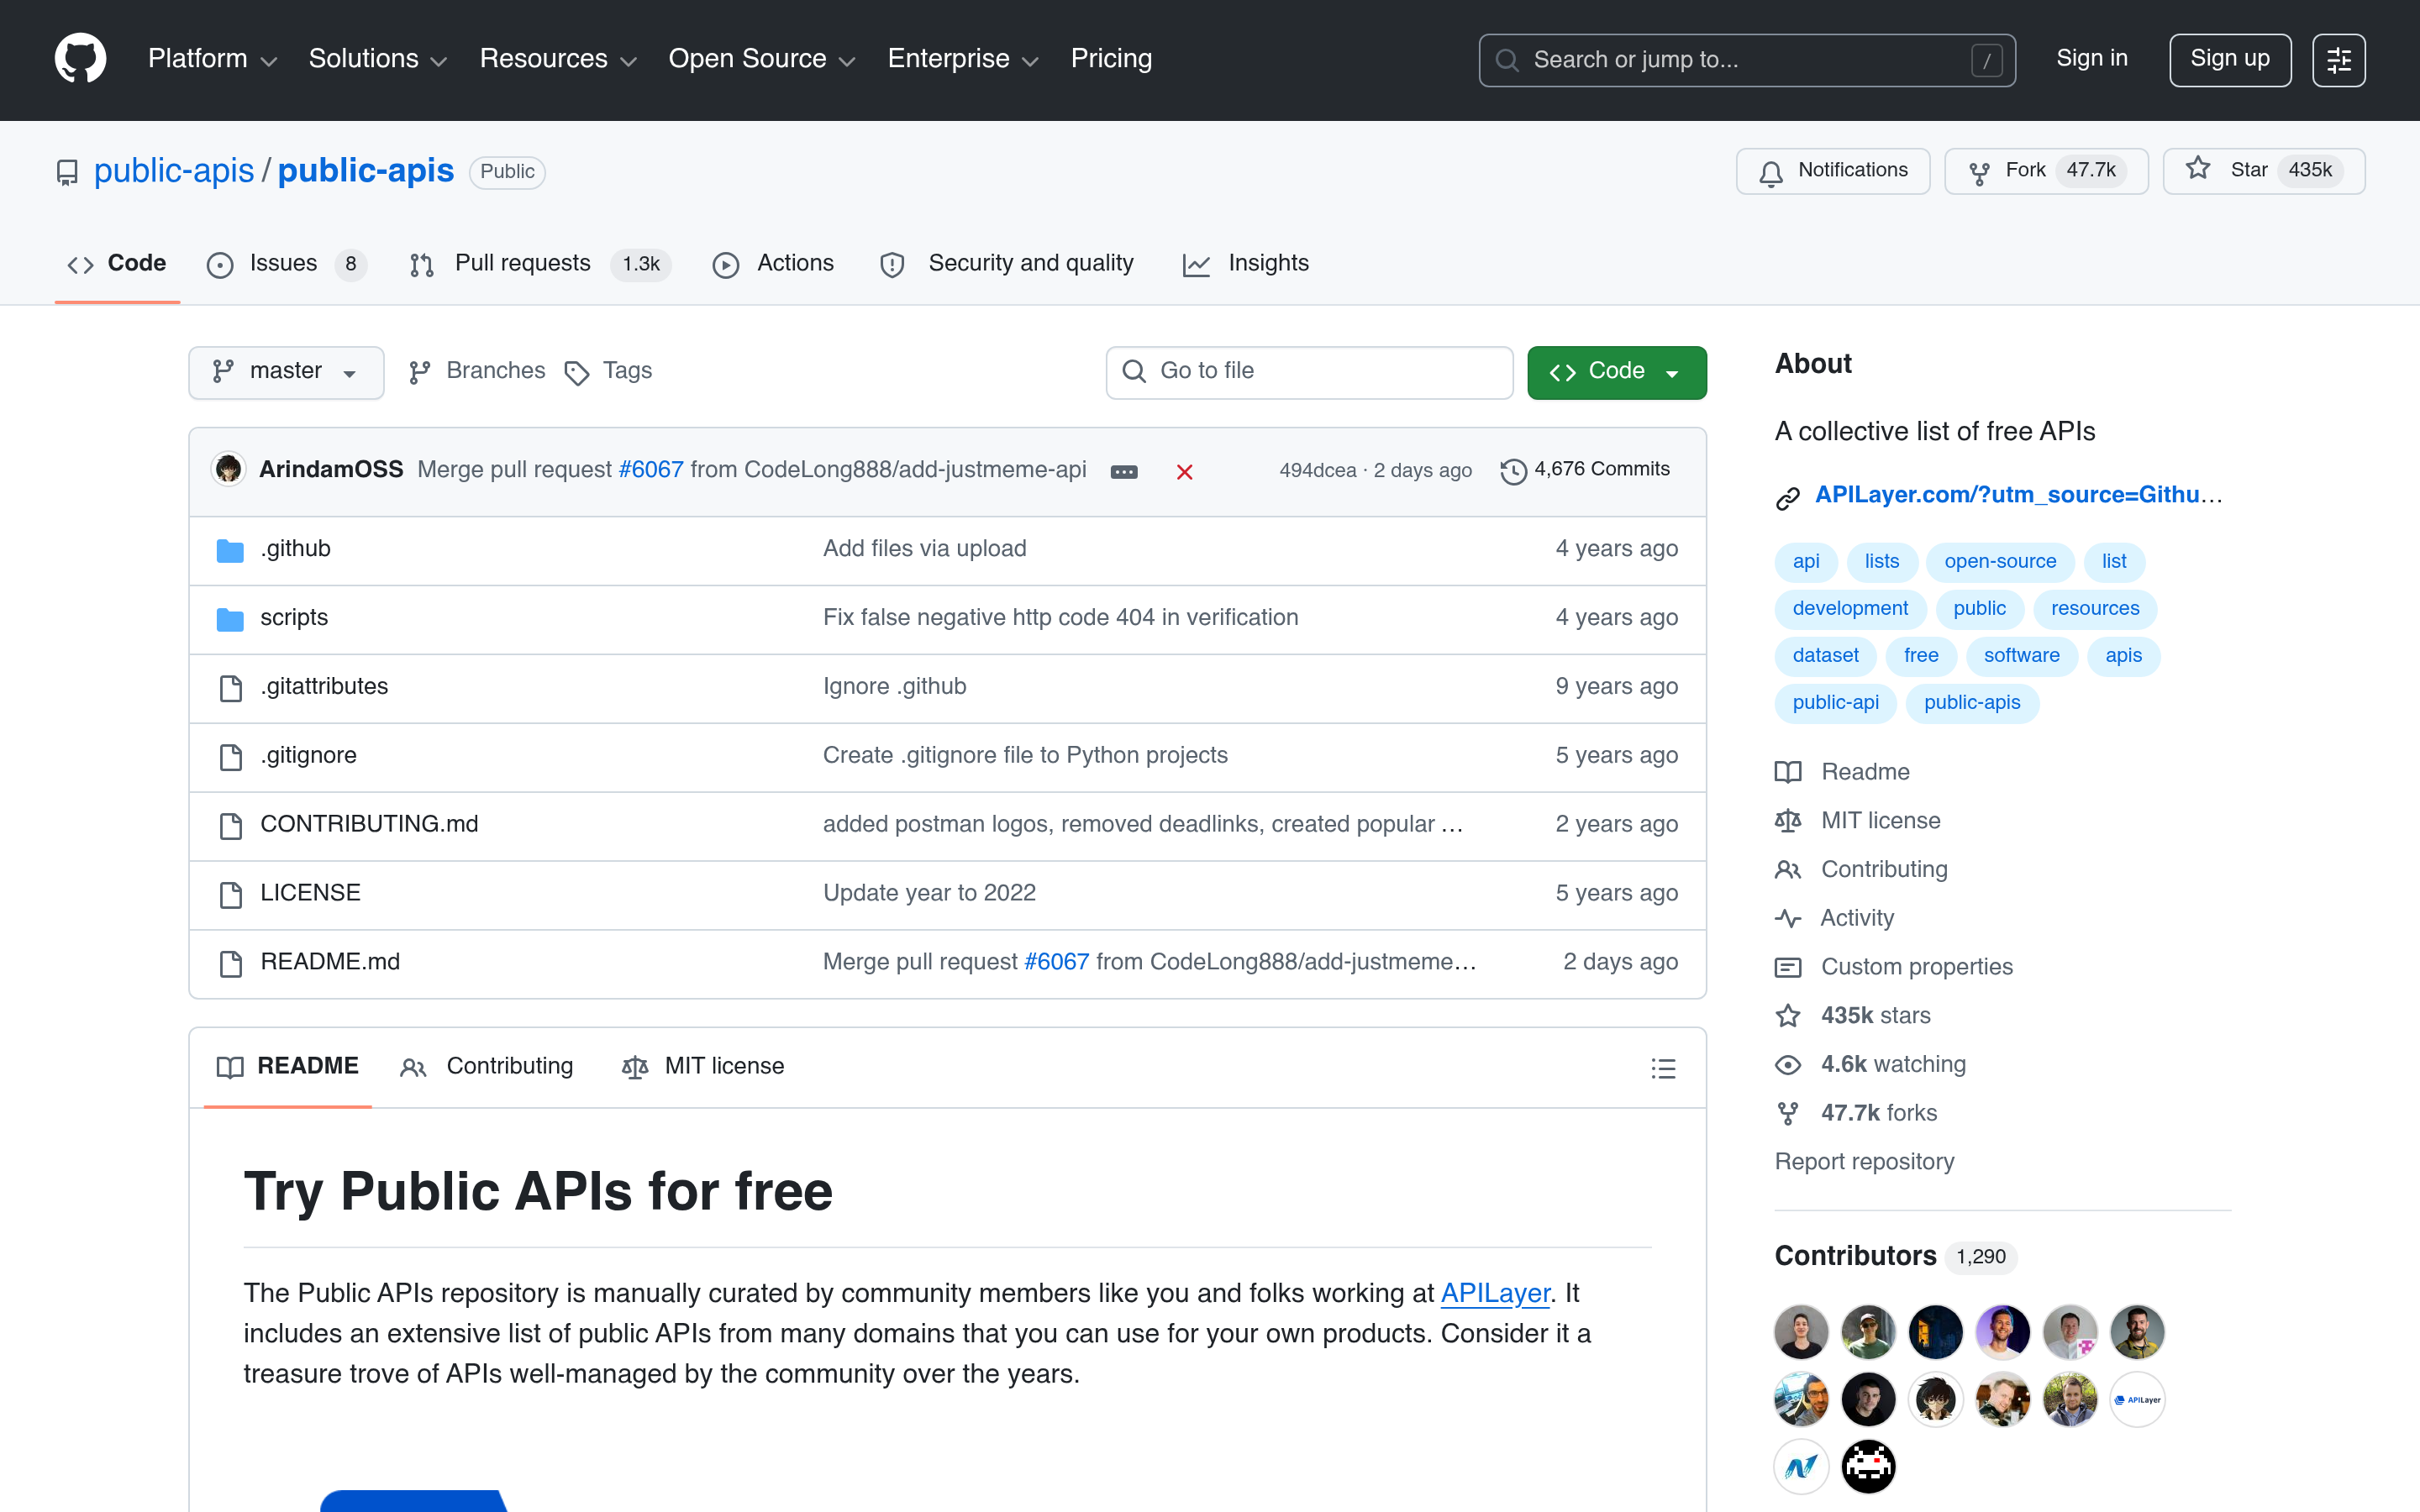The image size is (2420, 1512).
Task: Open the Branches link
Action: coord(477,371)
